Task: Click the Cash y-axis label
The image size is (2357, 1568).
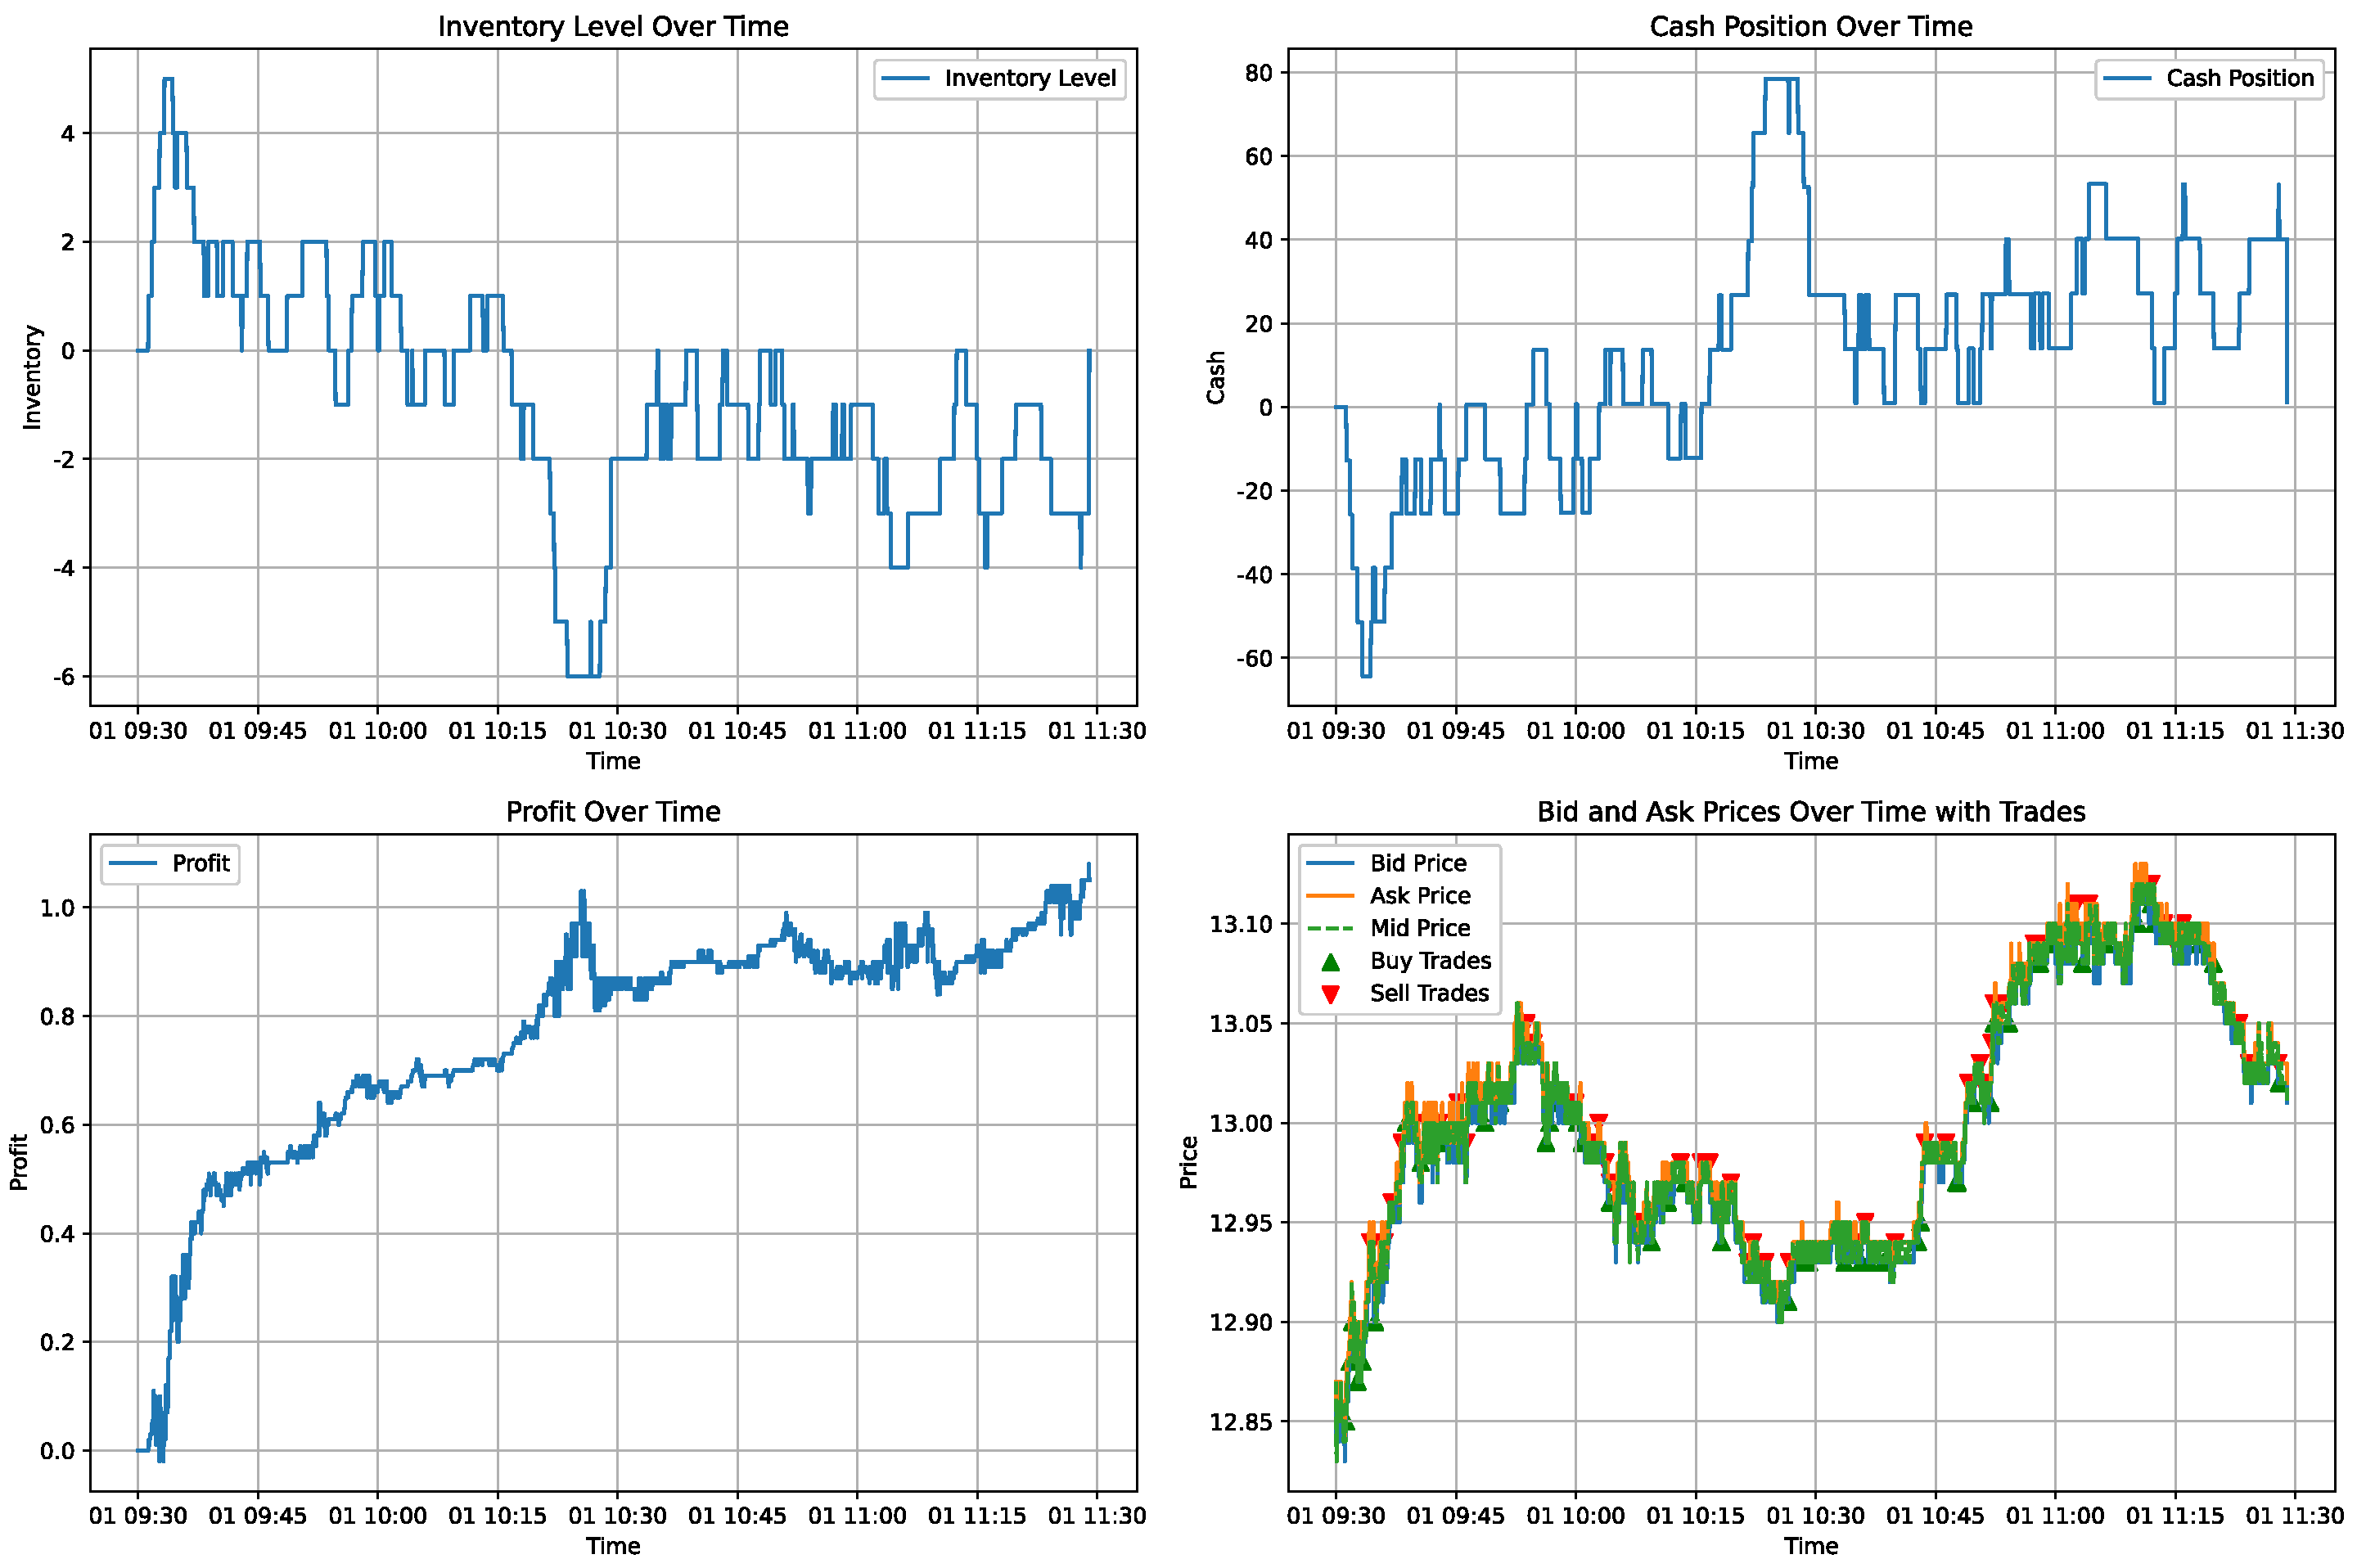Action: point(1215,377)
